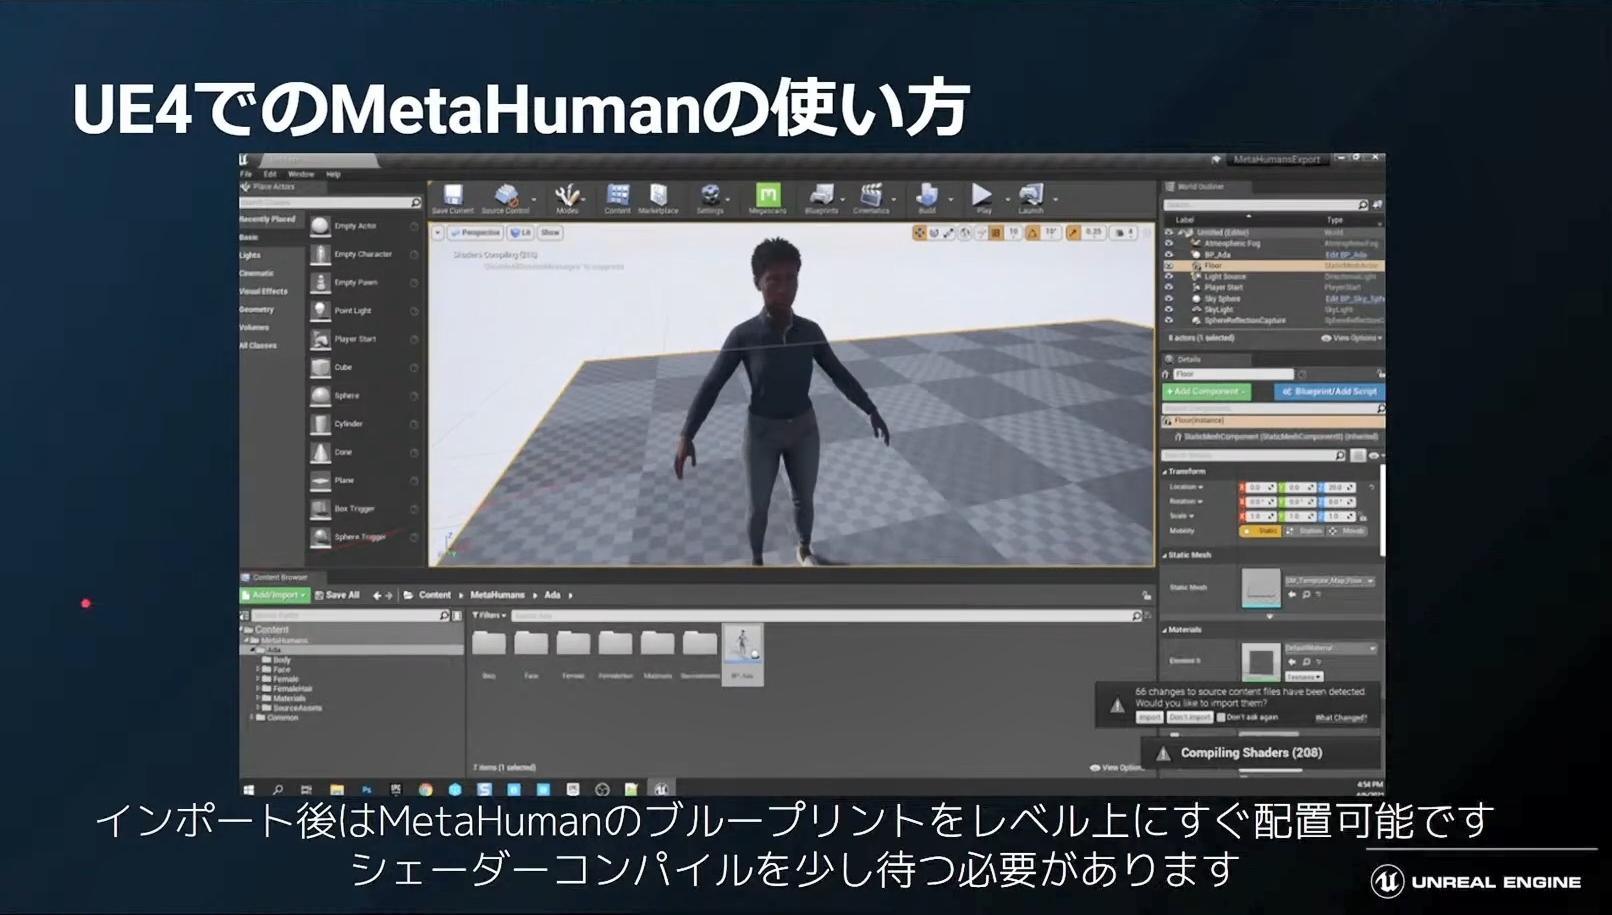Image resolution: width=1612 pixels, height=915 pixels.
Task: Click the Blueprint/Add Script button
Action: pyautogui.click(x=1329, y=392)
